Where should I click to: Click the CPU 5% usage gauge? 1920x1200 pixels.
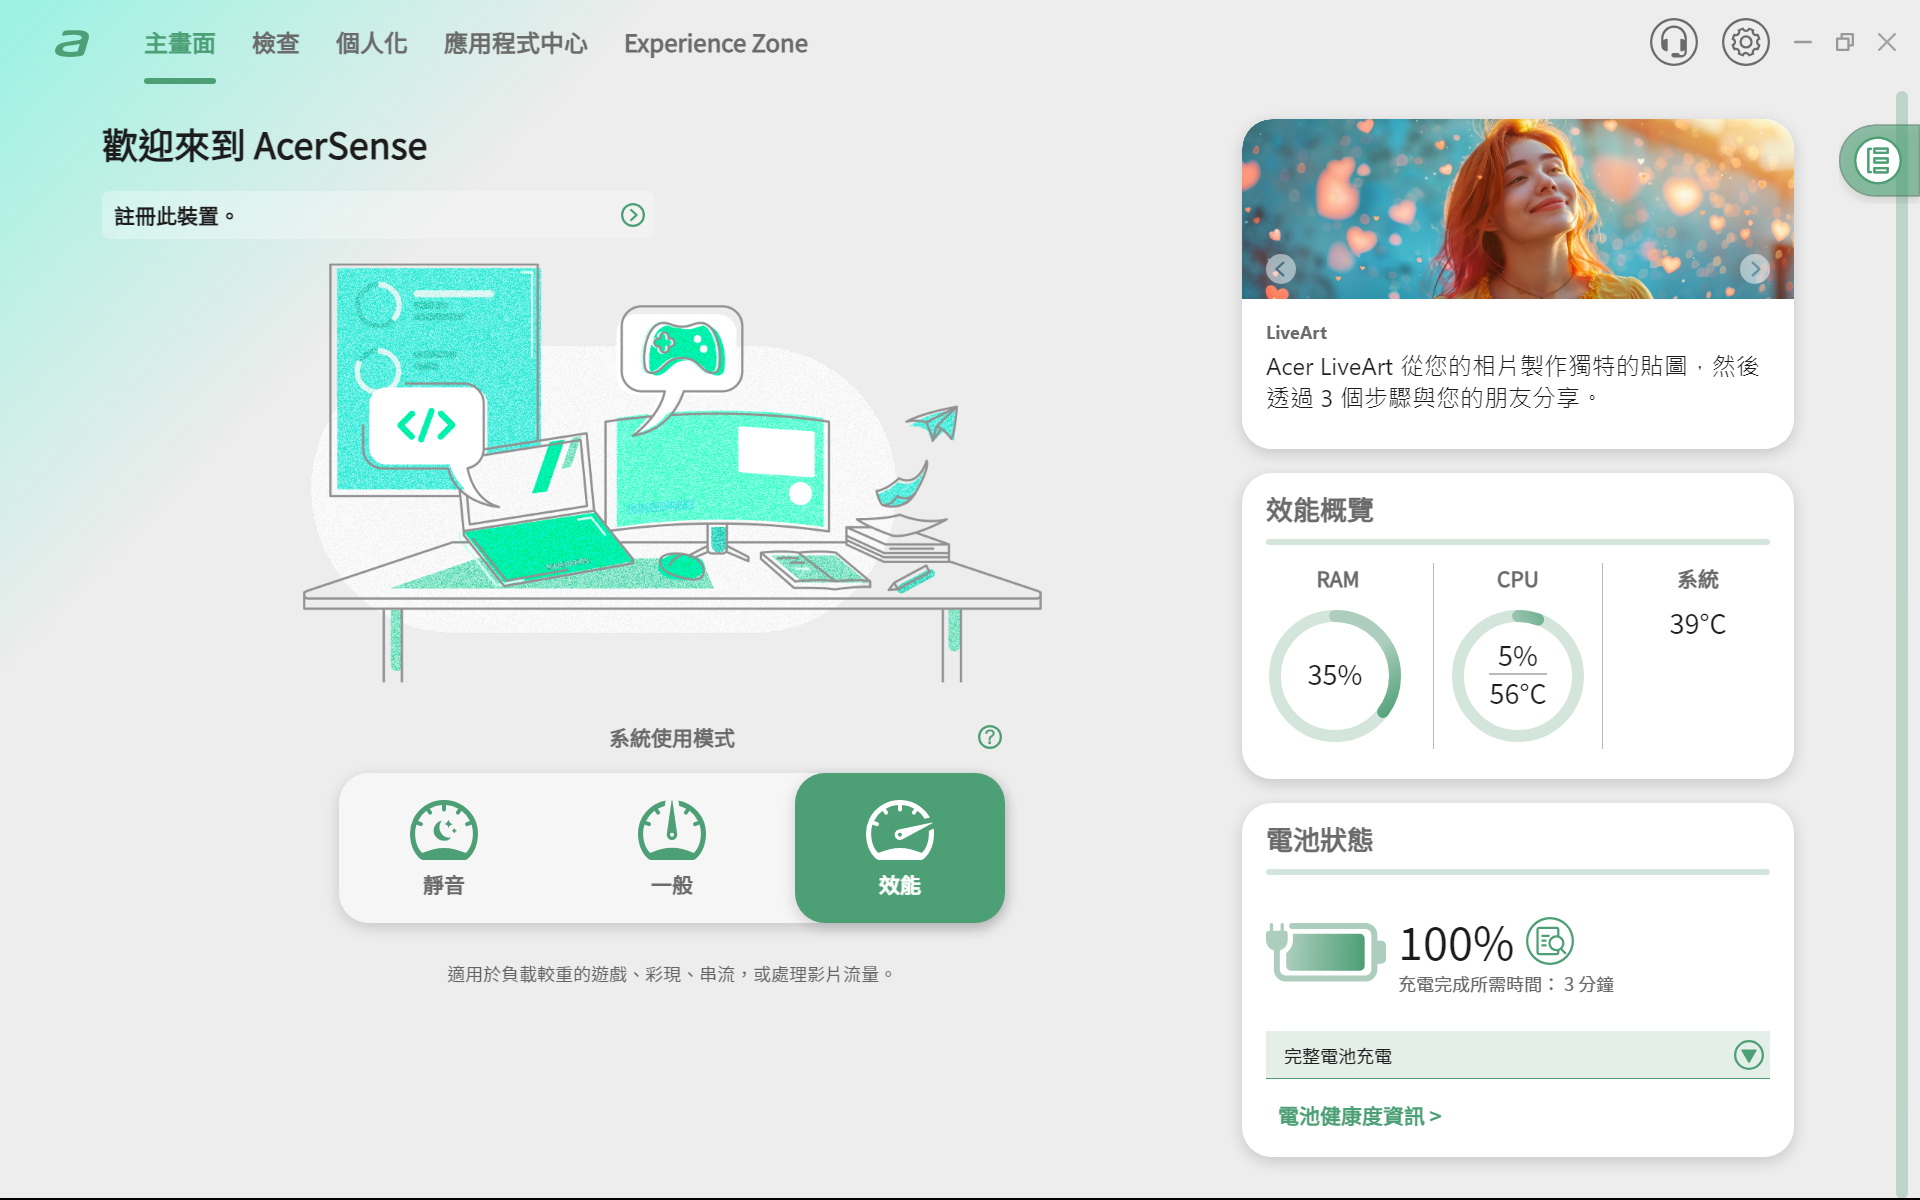(x=1517, y=676)
